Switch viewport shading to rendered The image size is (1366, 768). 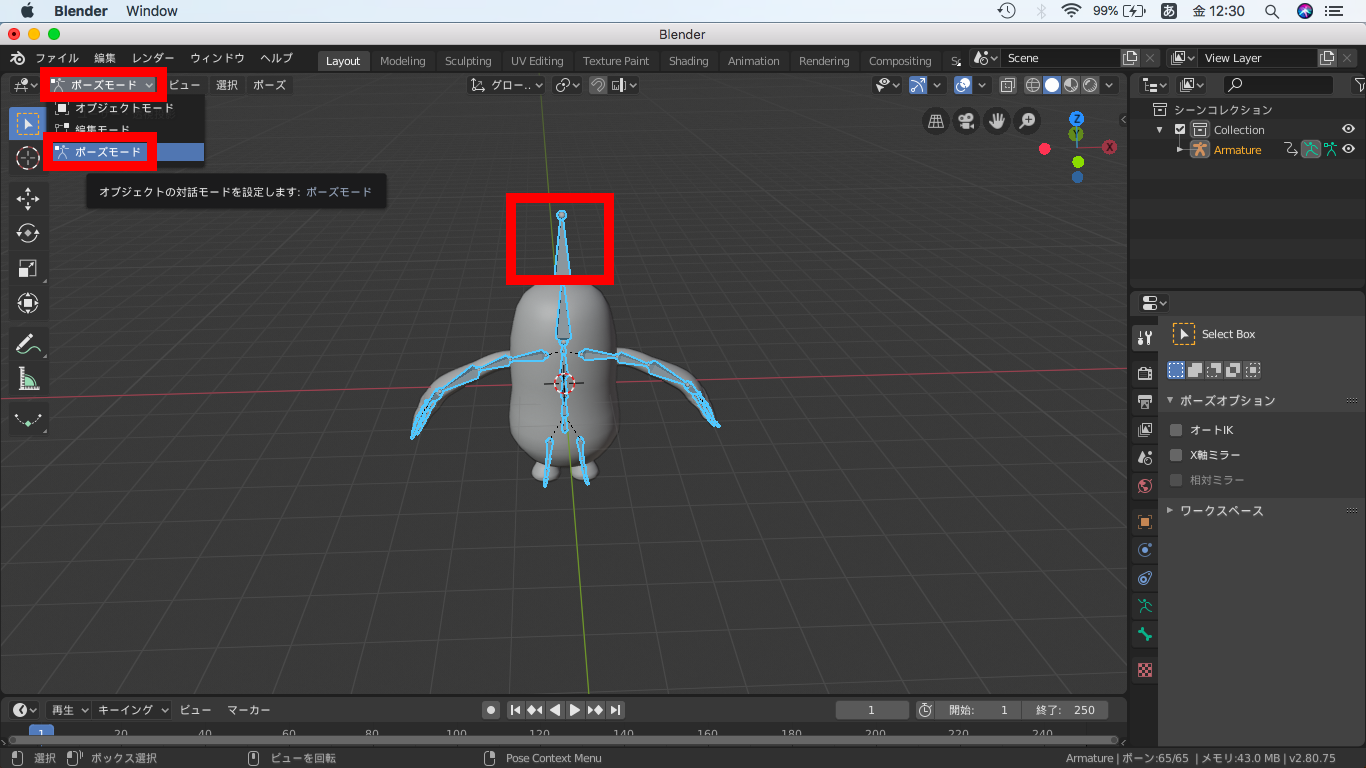click(x=1090, y=85)
